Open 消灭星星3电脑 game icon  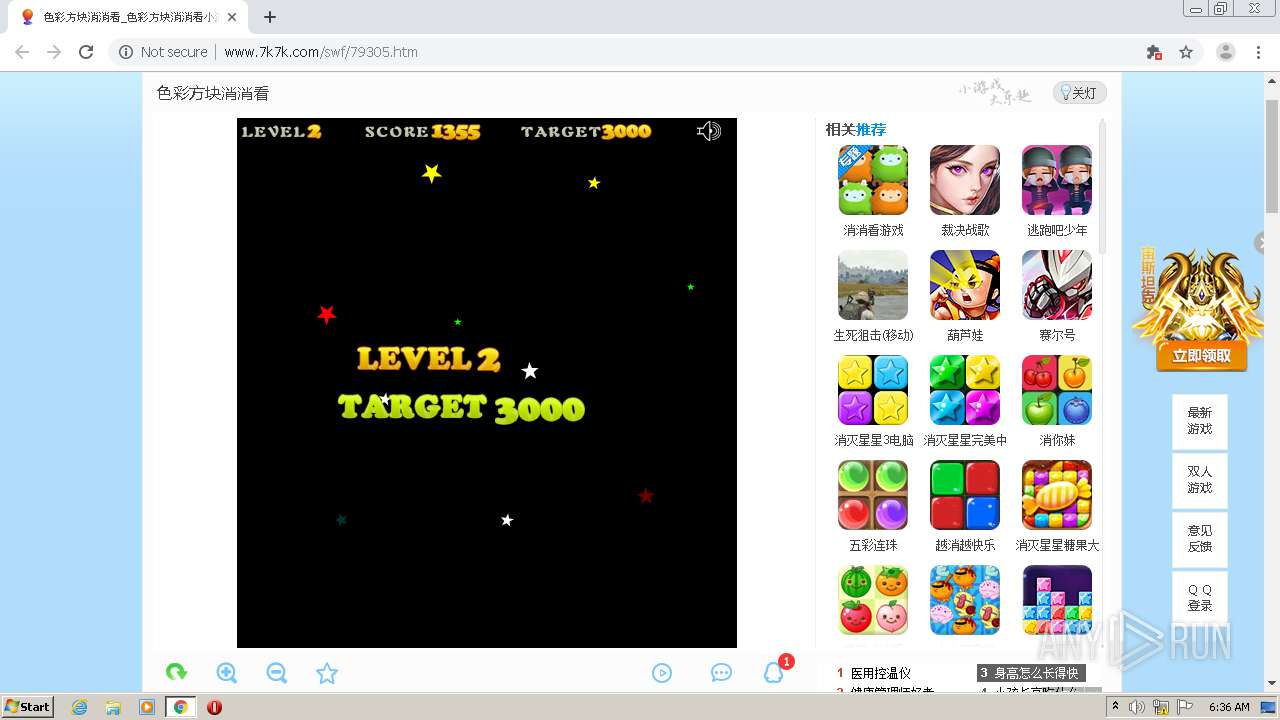tap(873, 390)
